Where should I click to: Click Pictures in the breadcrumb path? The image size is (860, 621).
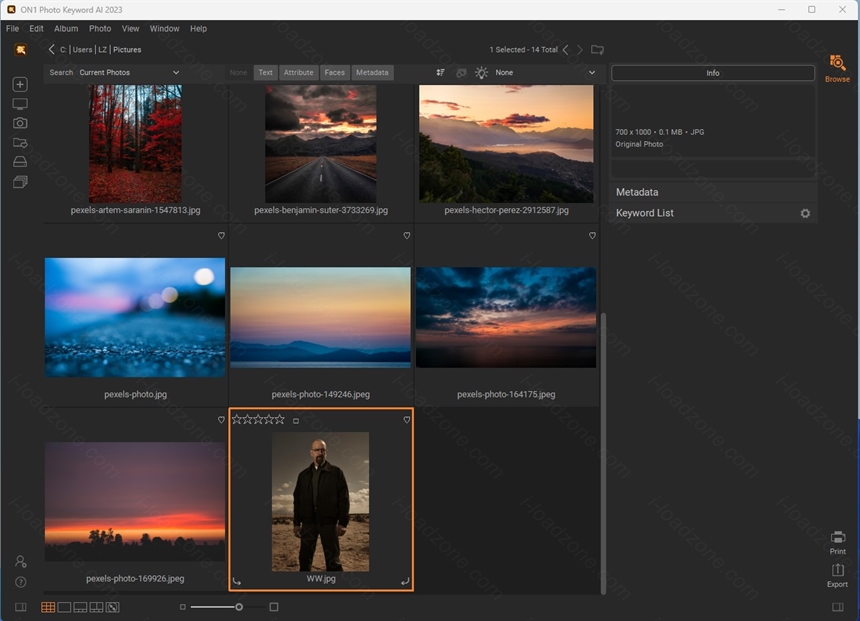tap(127, 49)
